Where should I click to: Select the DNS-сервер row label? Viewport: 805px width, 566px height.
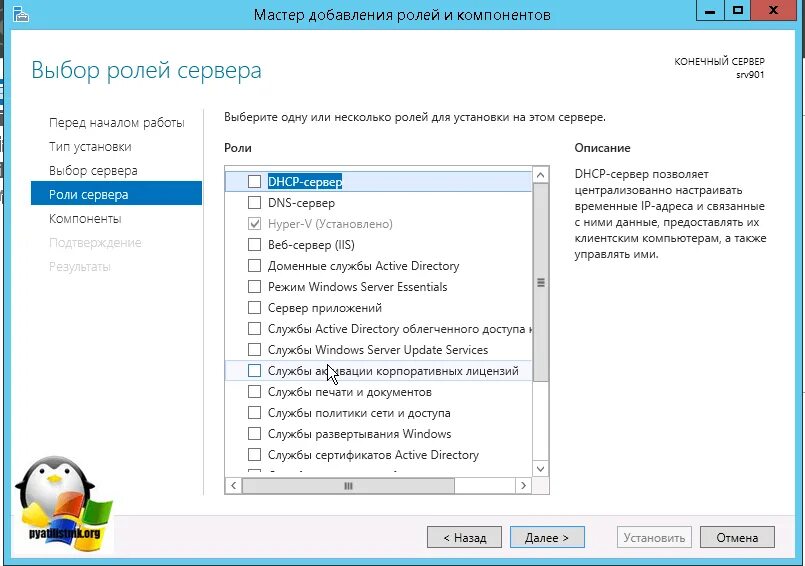click(301, 202)
